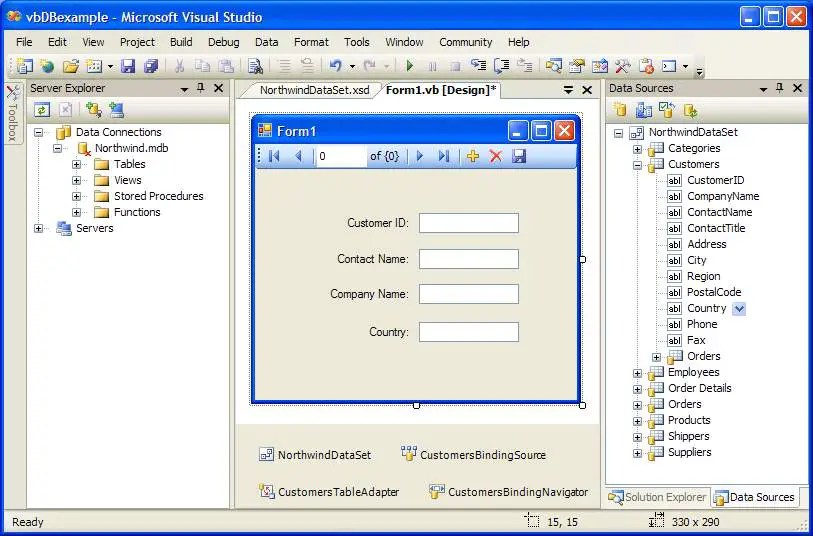The image size is (813, 536).
Task: Select CustomersBindingSource in component tray
Action: 473,455
